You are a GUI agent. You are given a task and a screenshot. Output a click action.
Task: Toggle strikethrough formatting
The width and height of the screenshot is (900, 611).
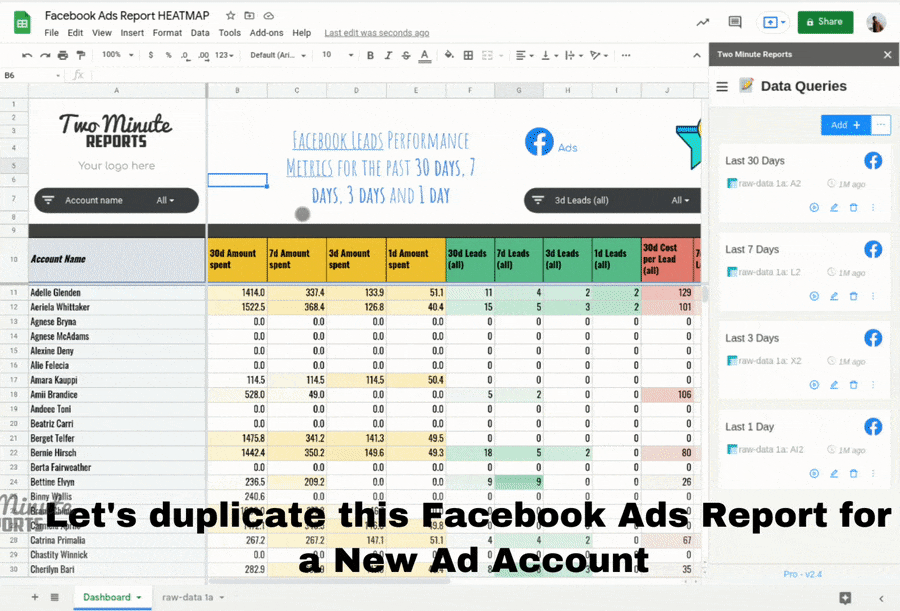point(406,55)
